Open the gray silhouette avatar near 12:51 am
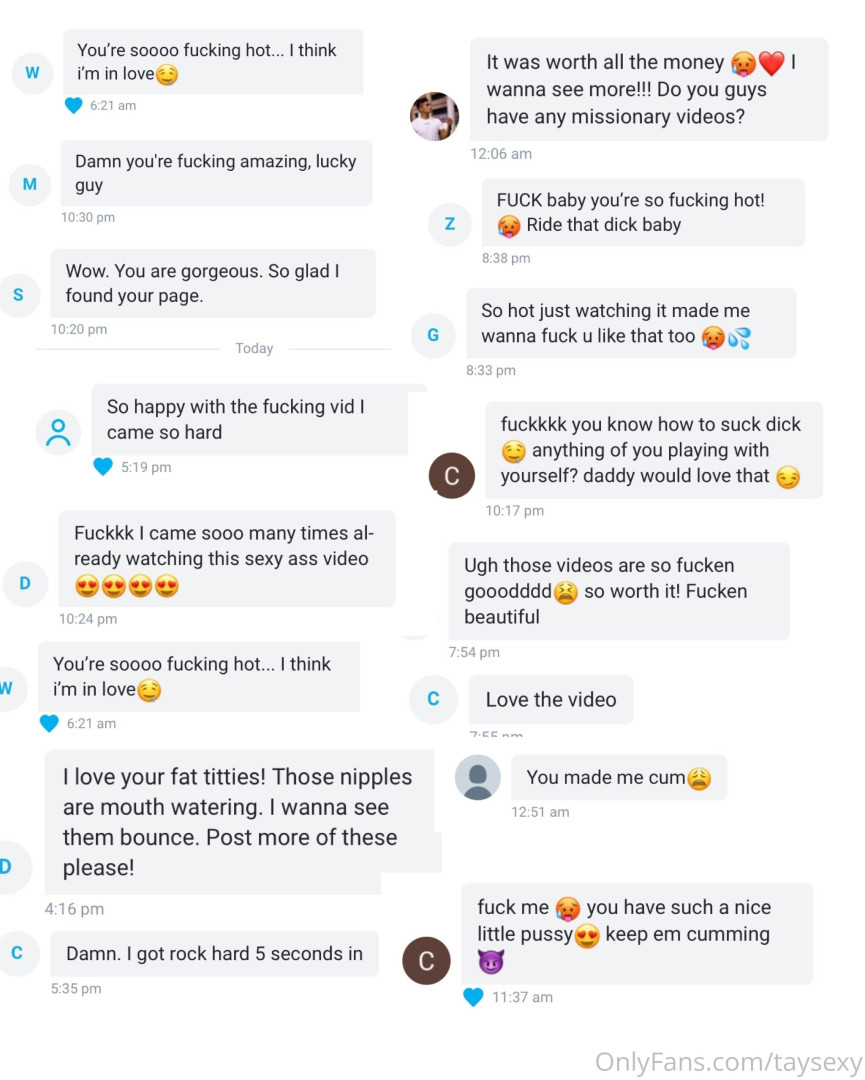865x1080 pixels. 477,777
